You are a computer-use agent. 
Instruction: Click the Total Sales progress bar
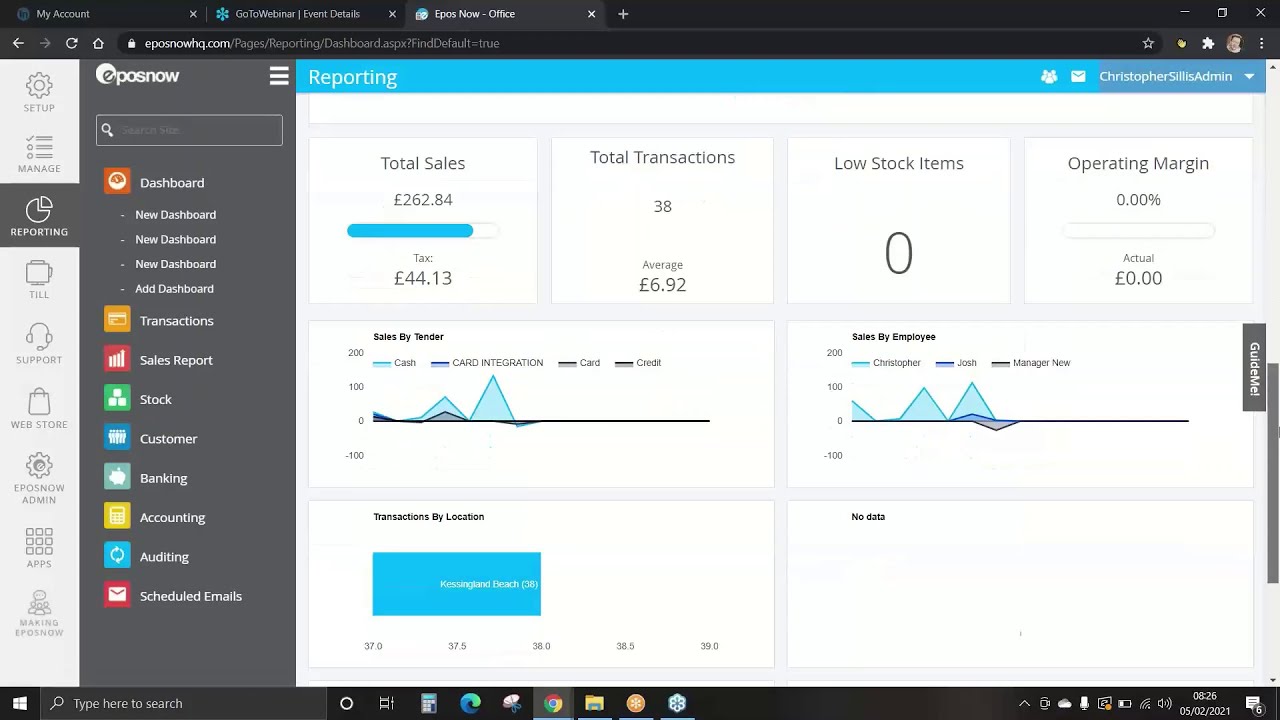coord(422,231)
